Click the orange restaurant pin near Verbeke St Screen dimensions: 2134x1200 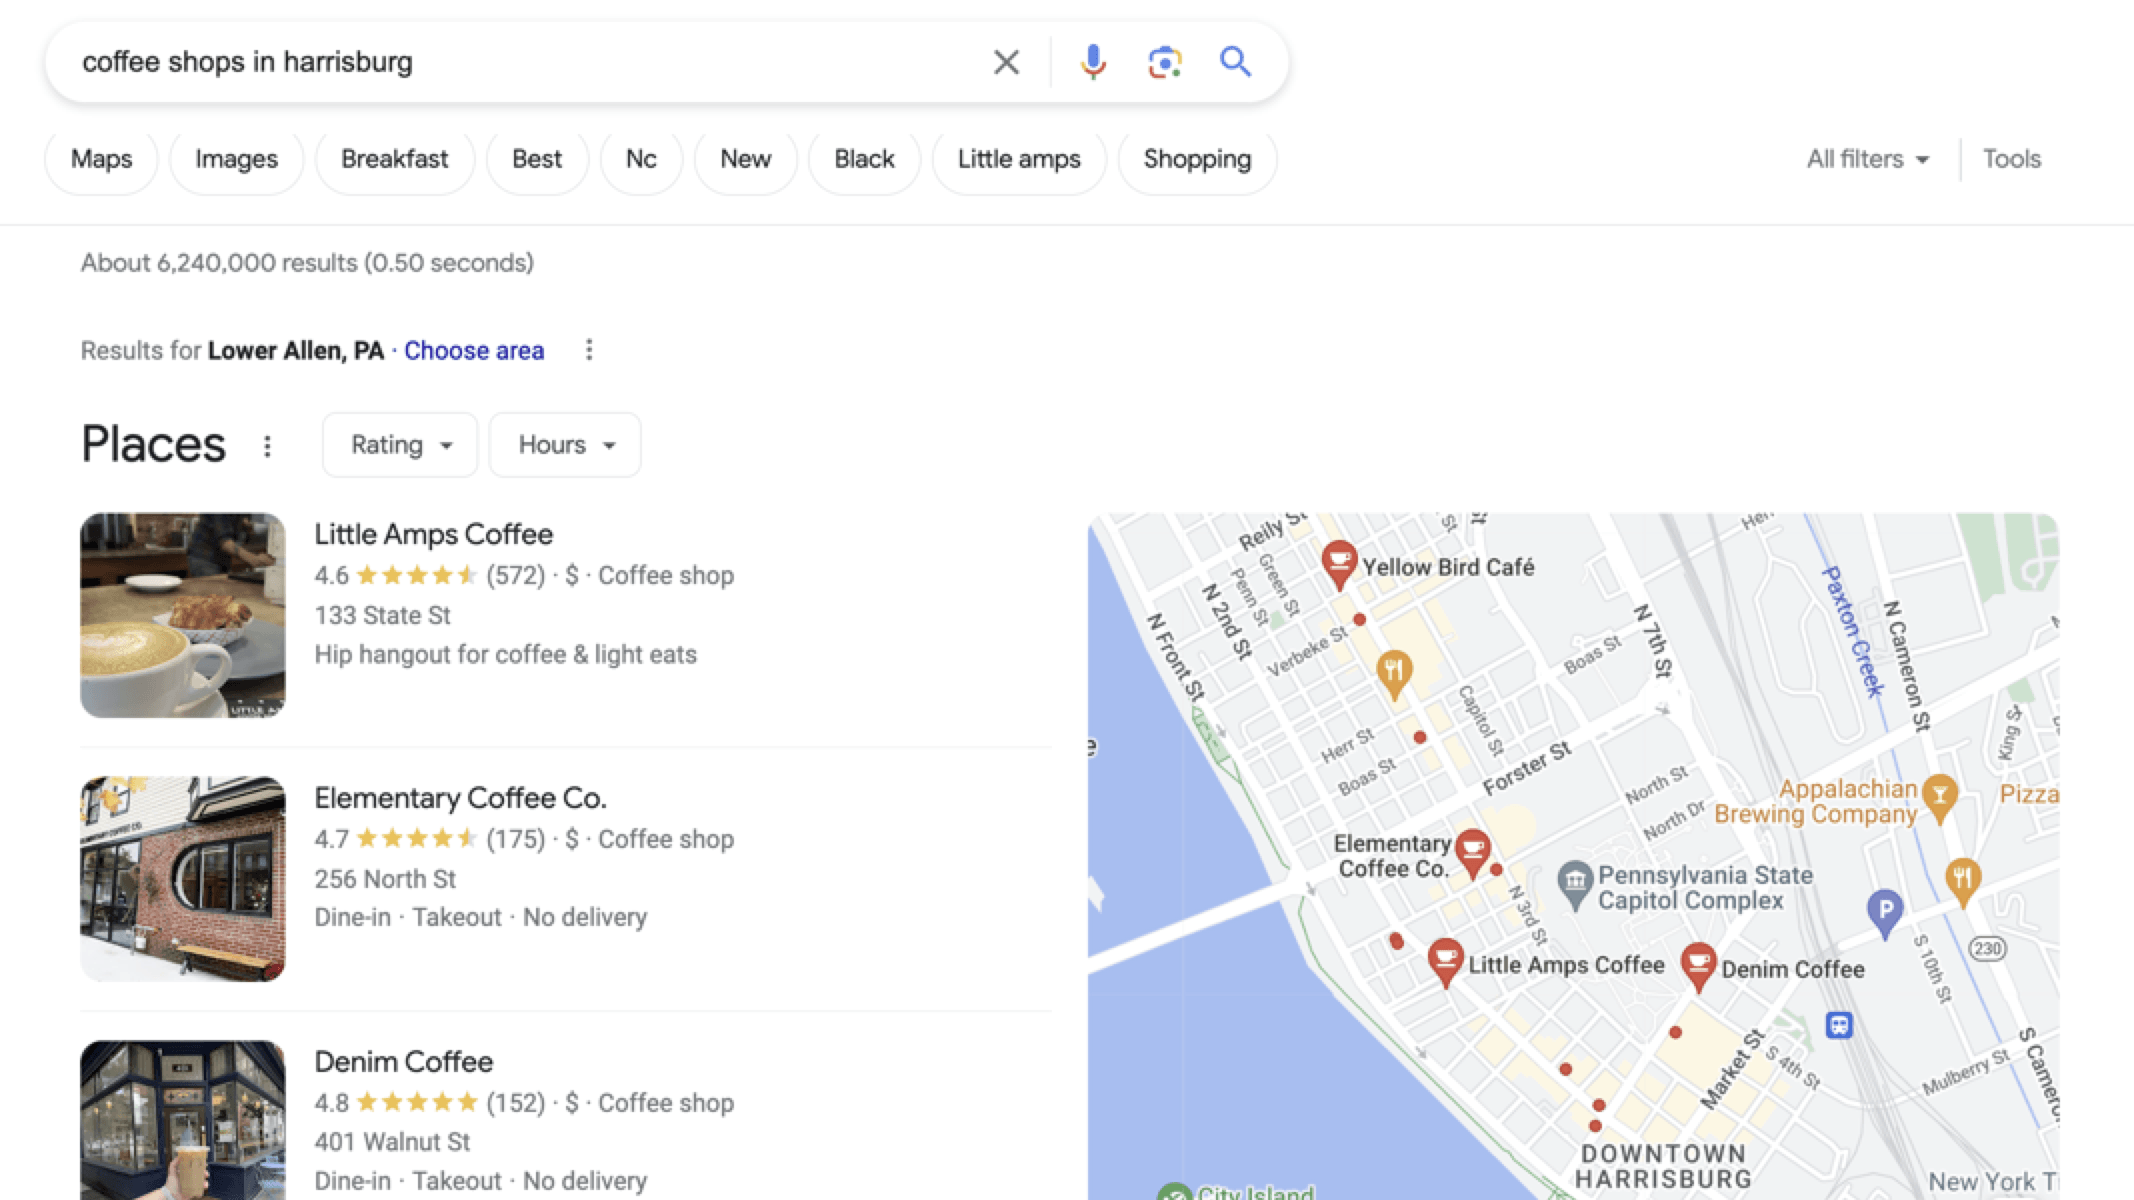point(1394,674)
